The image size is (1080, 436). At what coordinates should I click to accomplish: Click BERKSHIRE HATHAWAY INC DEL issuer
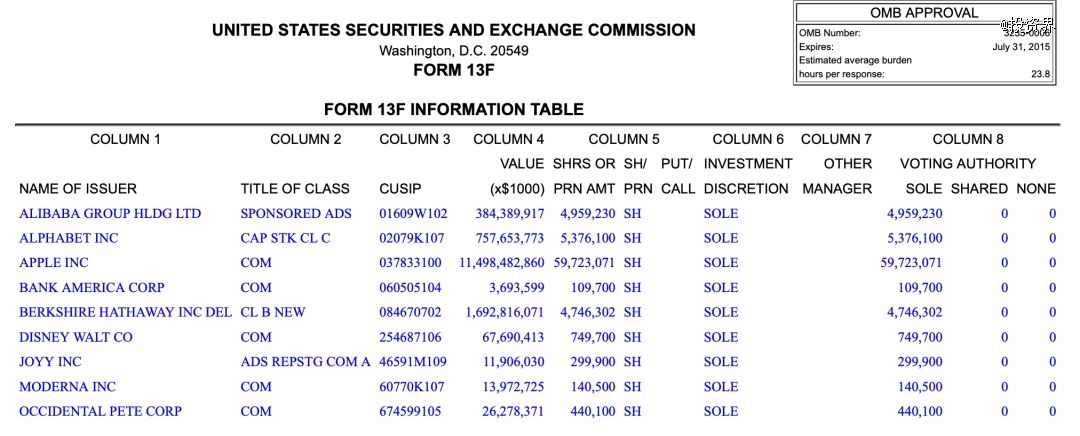(125, 313)
